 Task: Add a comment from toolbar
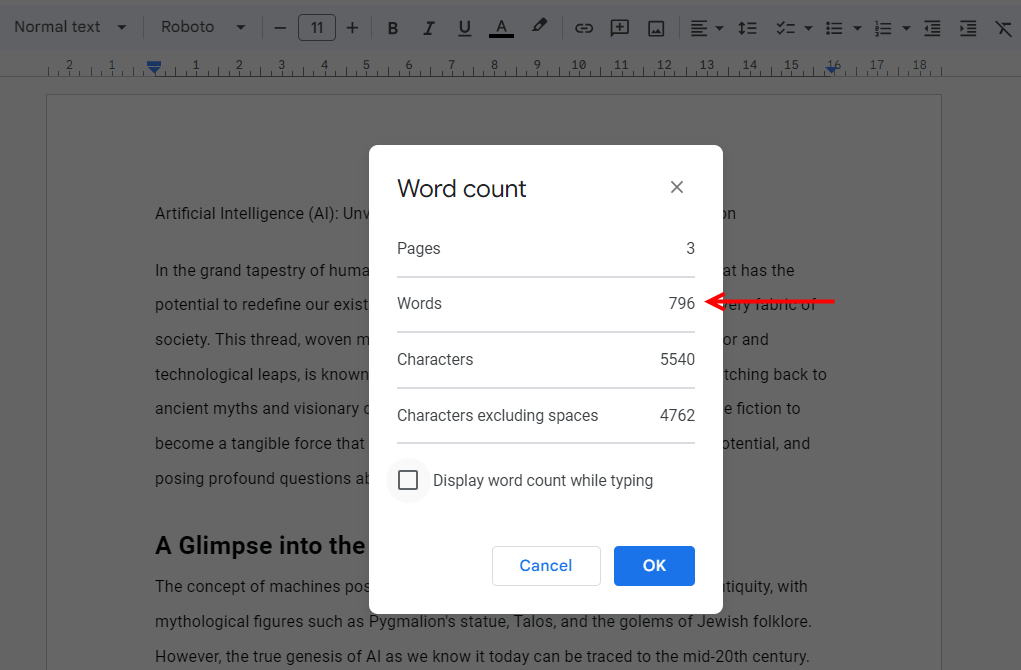point(619,28)
